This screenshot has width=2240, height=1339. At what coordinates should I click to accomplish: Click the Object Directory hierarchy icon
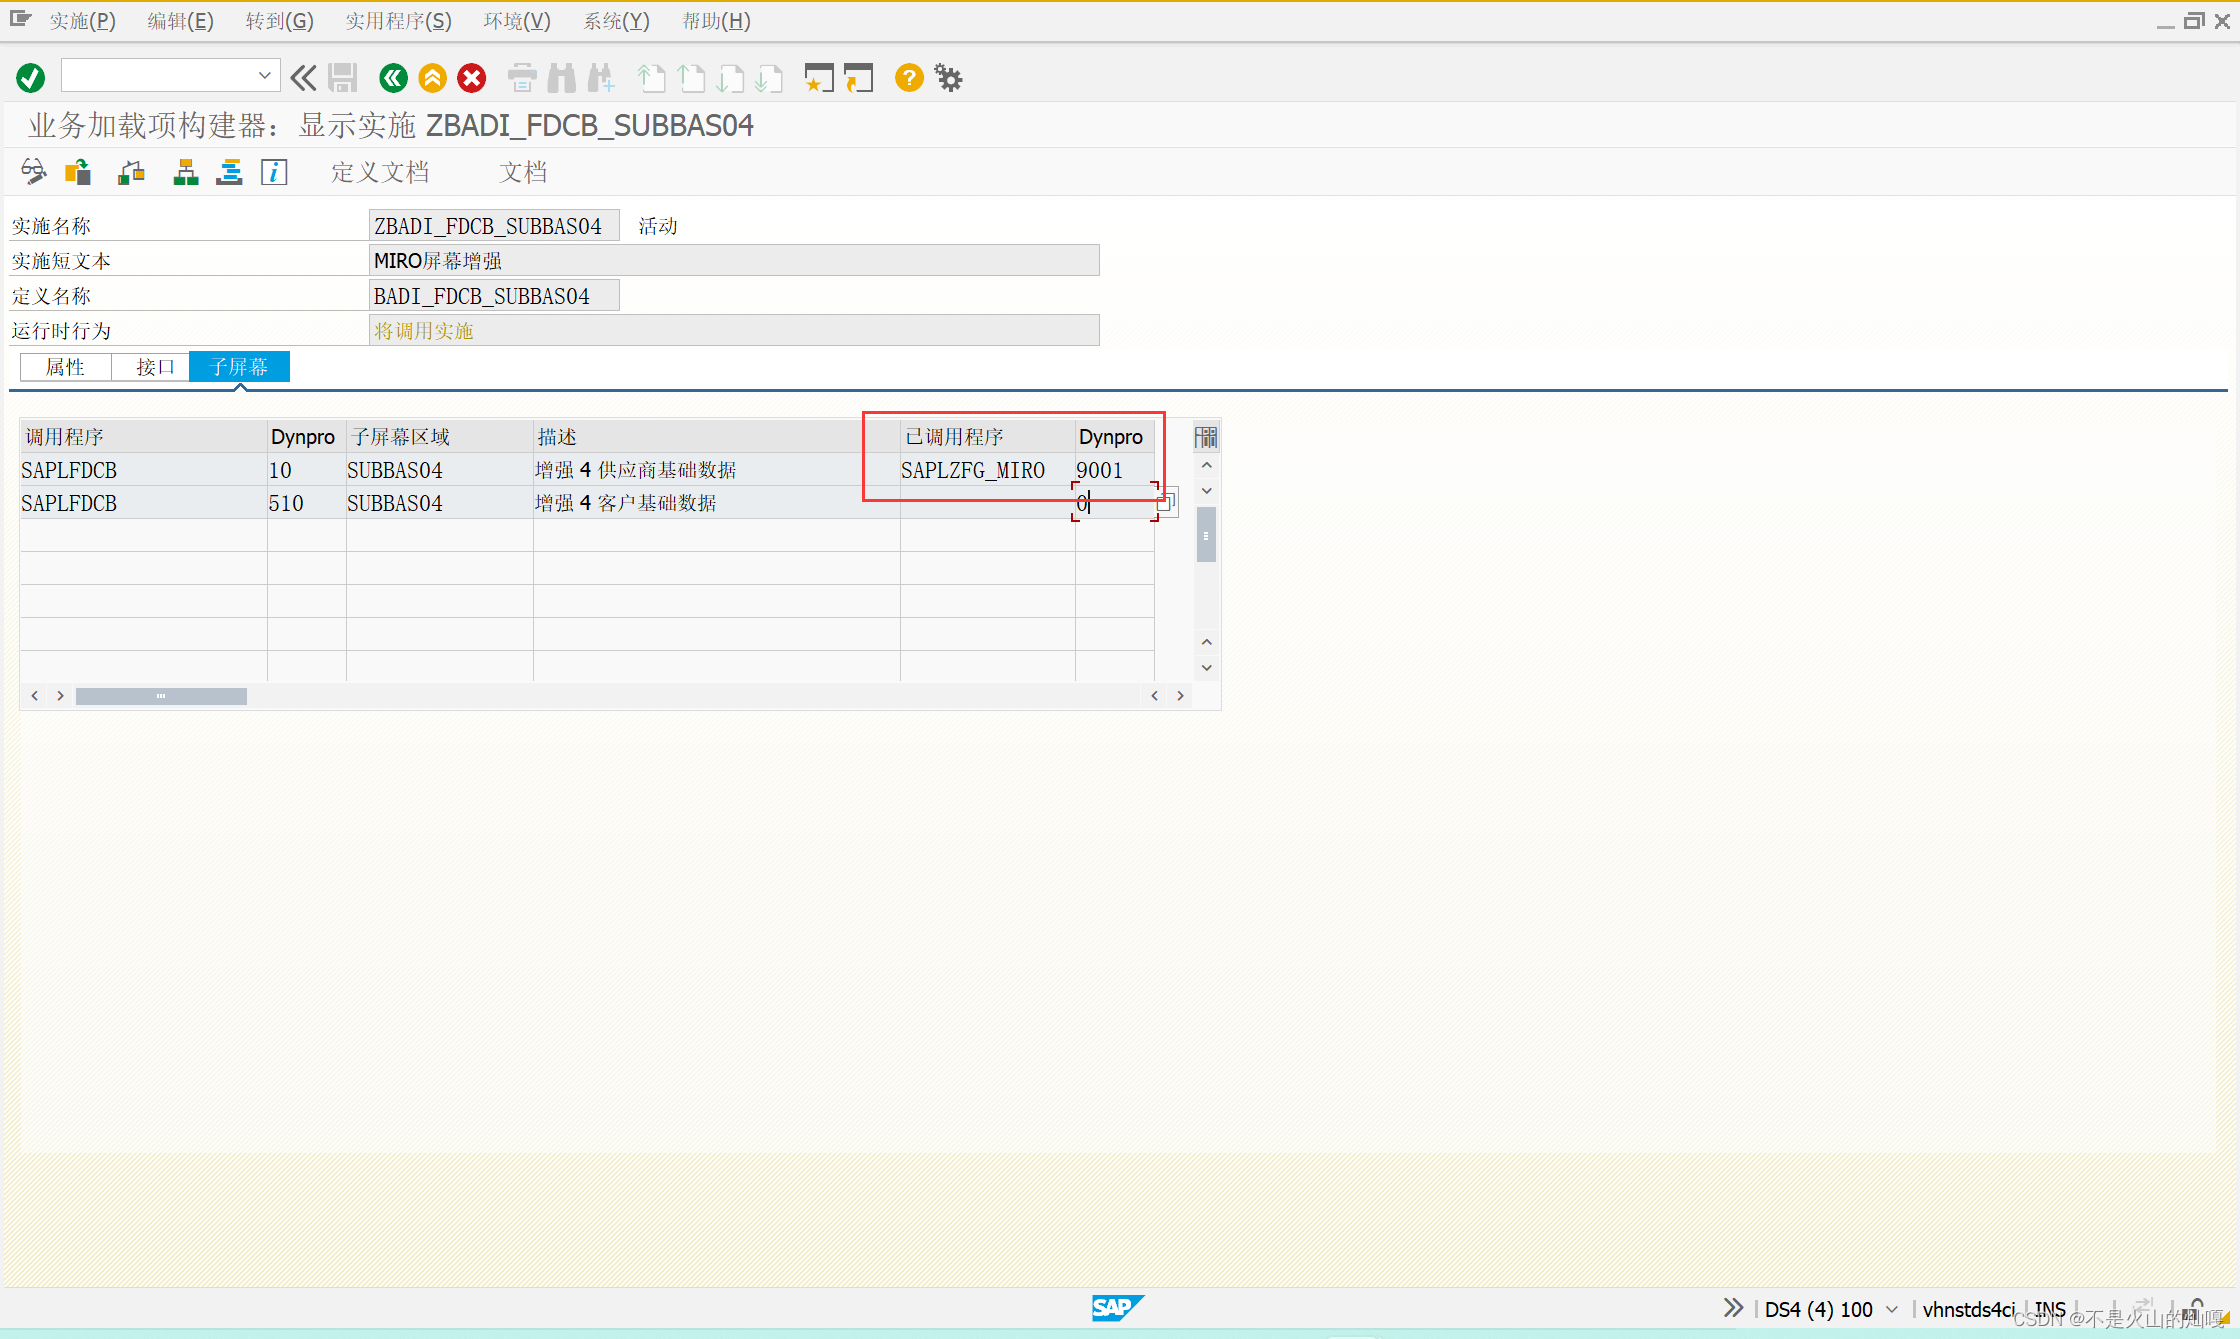pos(186,172)
